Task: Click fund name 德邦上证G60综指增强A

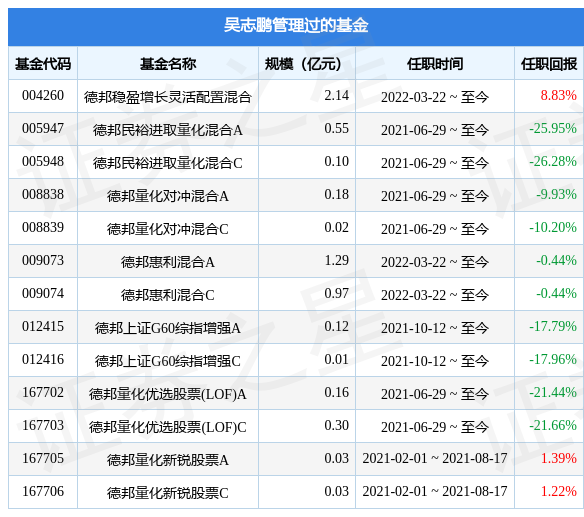Action: pyautogui.click(x=168, y=328)
